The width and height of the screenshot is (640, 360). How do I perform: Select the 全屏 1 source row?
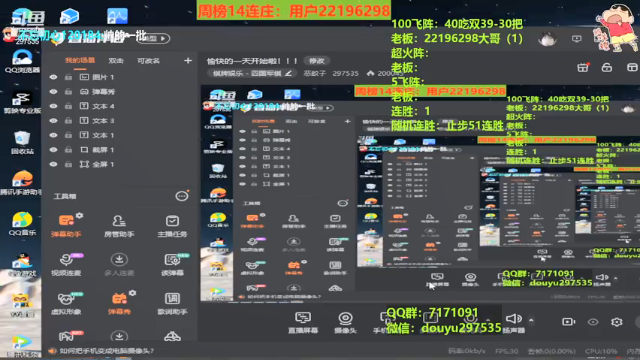coord(120,164)
